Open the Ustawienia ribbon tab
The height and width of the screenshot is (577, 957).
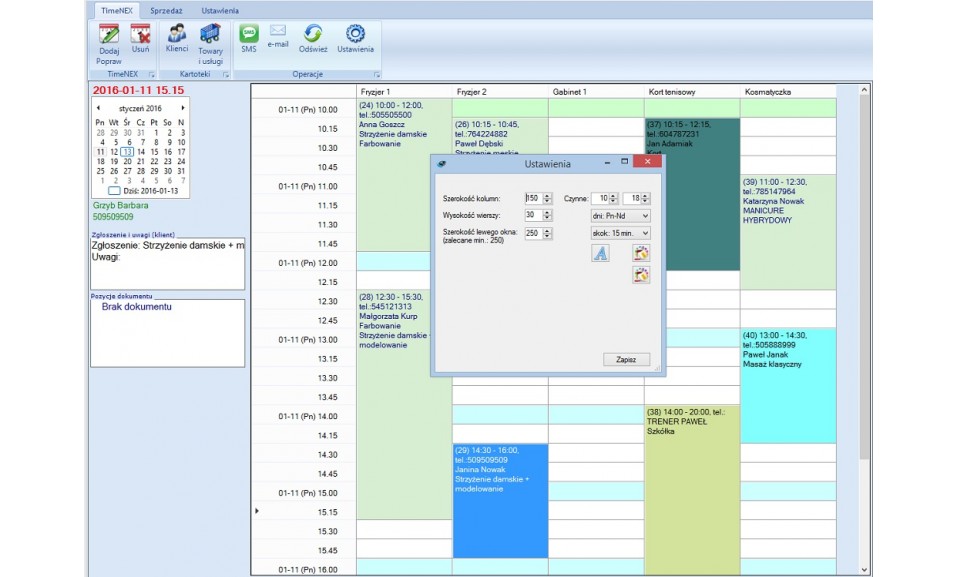(x=220, y=10)
